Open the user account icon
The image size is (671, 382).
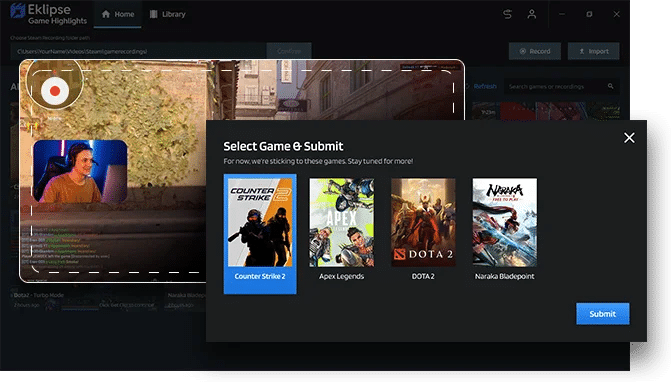coord(531,14)
